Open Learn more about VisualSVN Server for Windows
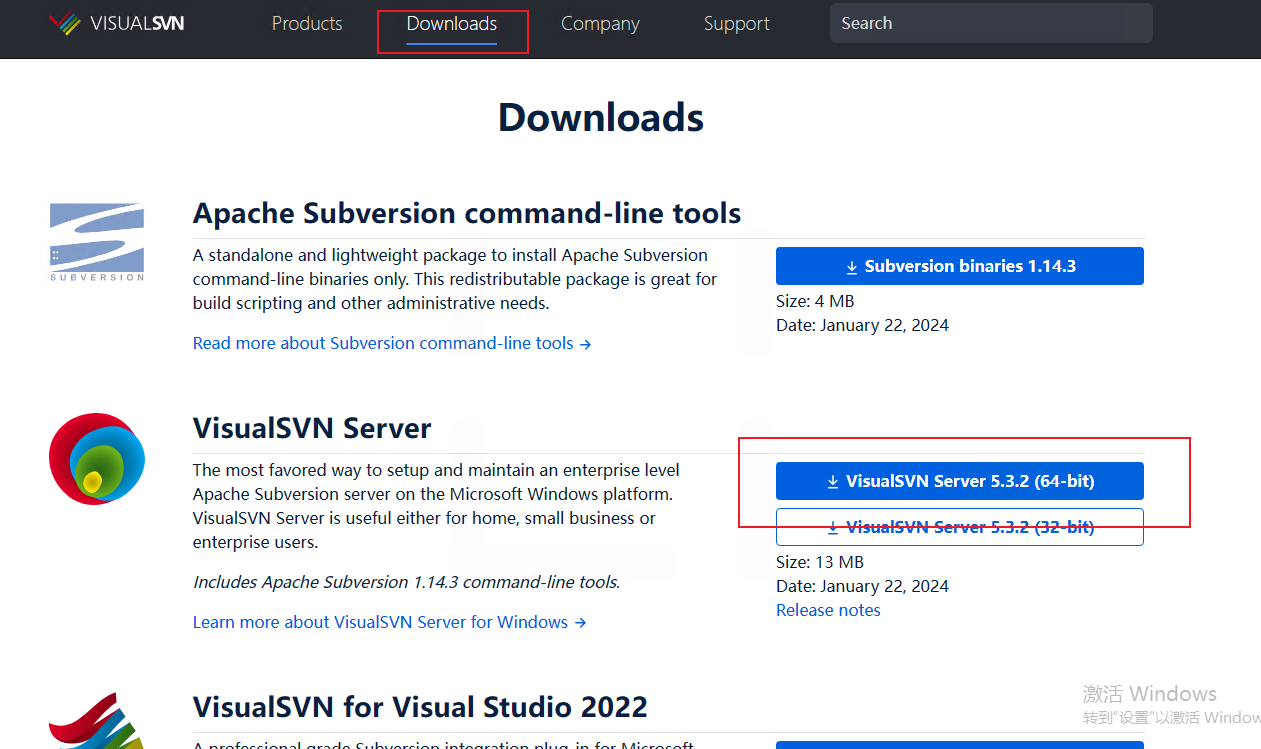 (389, 622)
